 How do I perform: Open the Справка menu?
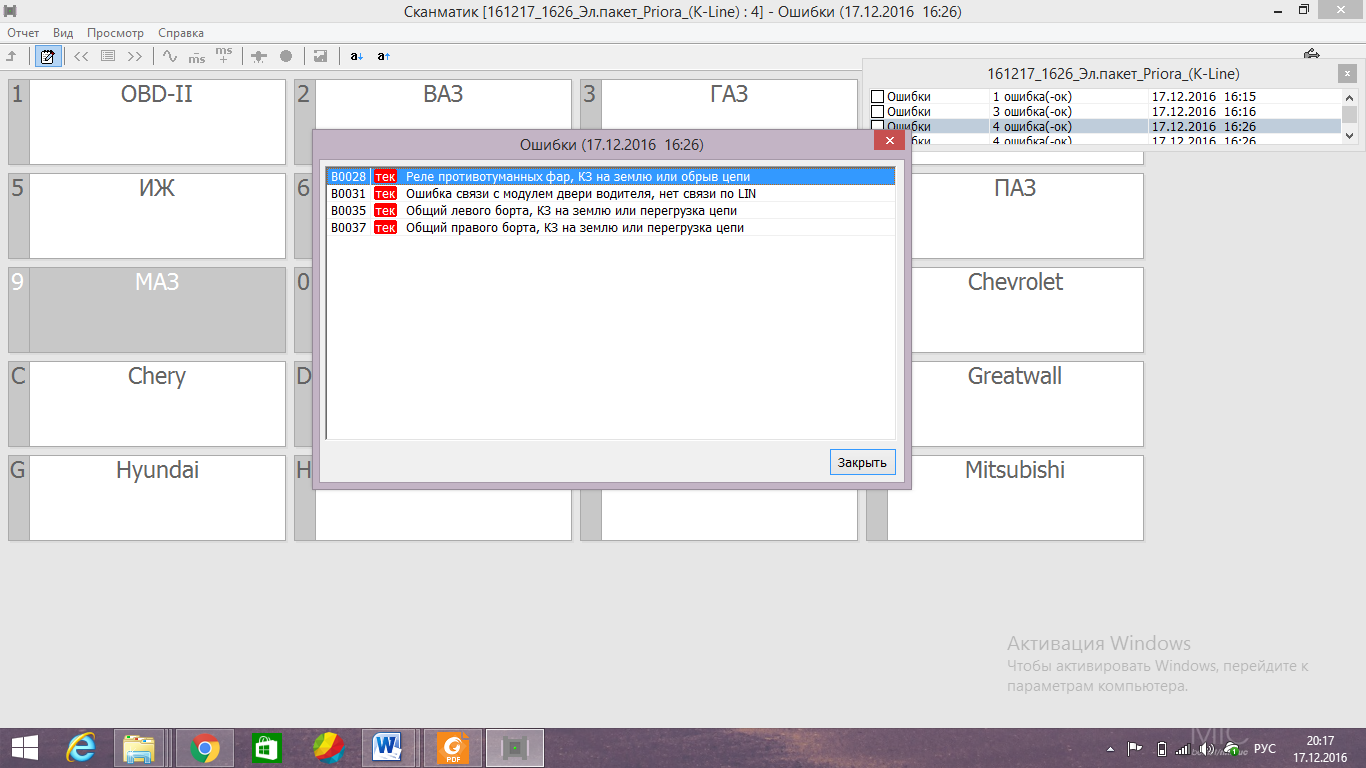(x=181, y=33)
